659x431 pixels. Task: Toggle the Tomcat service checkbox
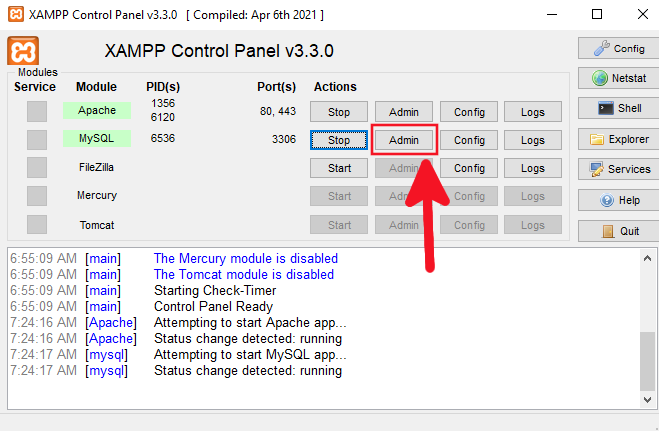coord(37,224)
